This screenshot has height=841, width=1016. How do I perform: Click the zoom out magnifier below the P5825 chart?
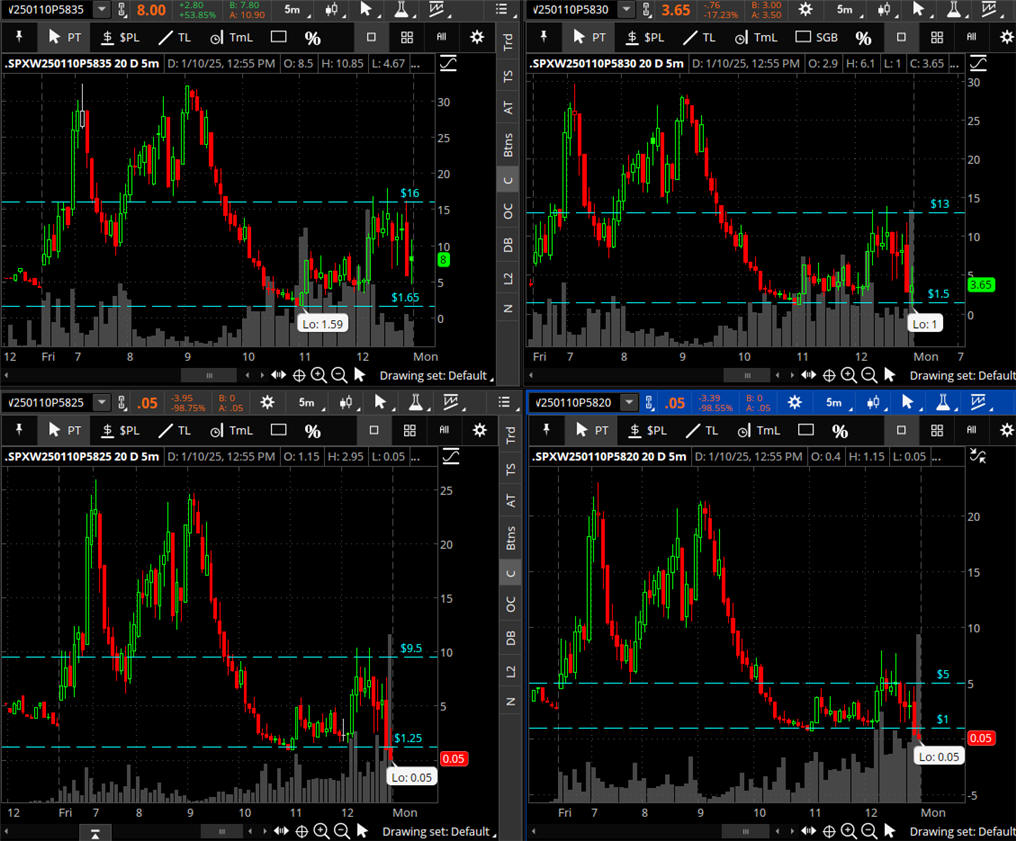coord(340,831)
